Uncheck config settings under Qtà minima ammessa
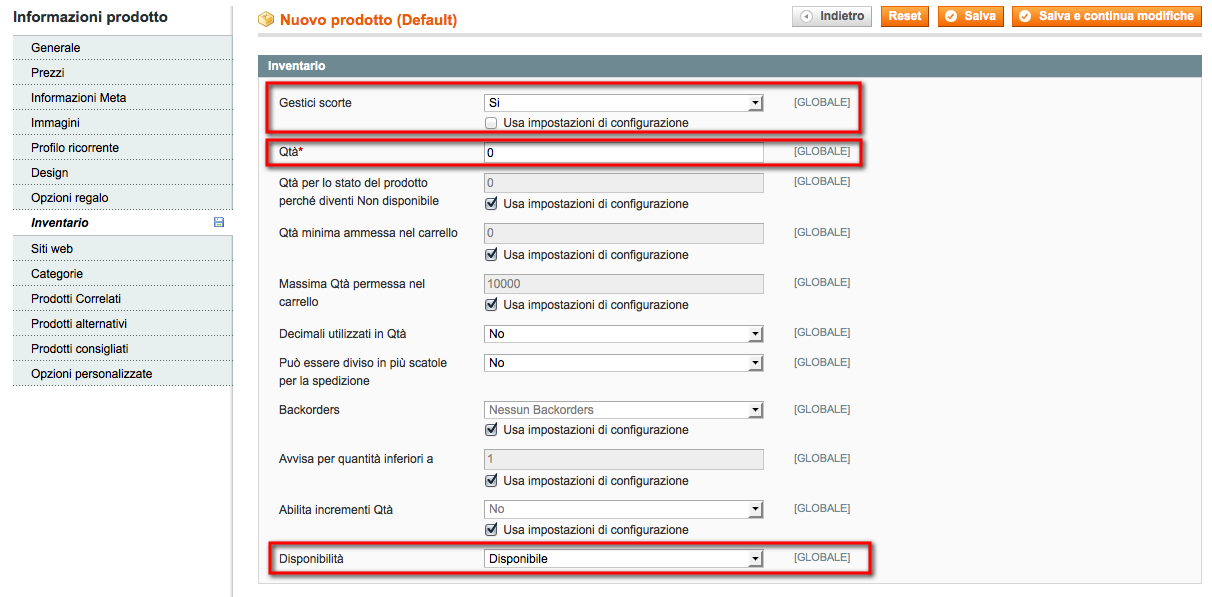This screenshot has width=1212, height=597. (x=491, y=255)
